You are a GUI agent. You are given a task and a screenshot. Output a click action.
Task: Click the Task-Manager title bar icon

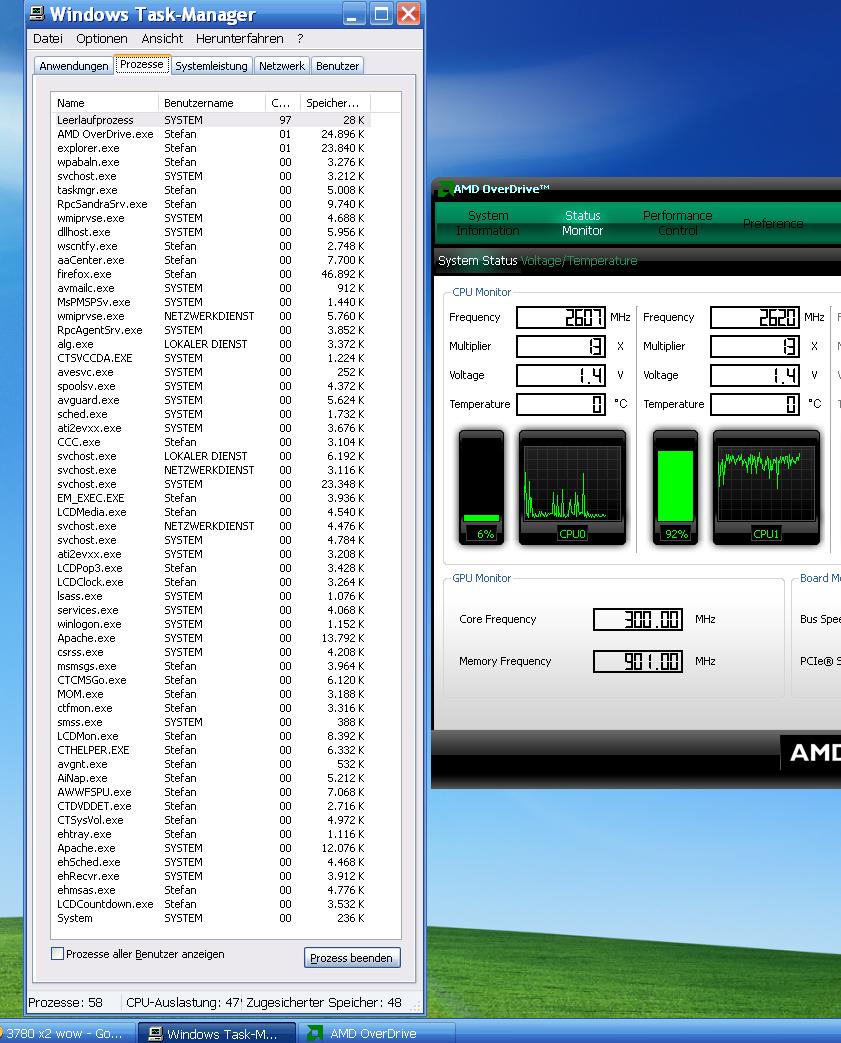click(x=37, y=13)
